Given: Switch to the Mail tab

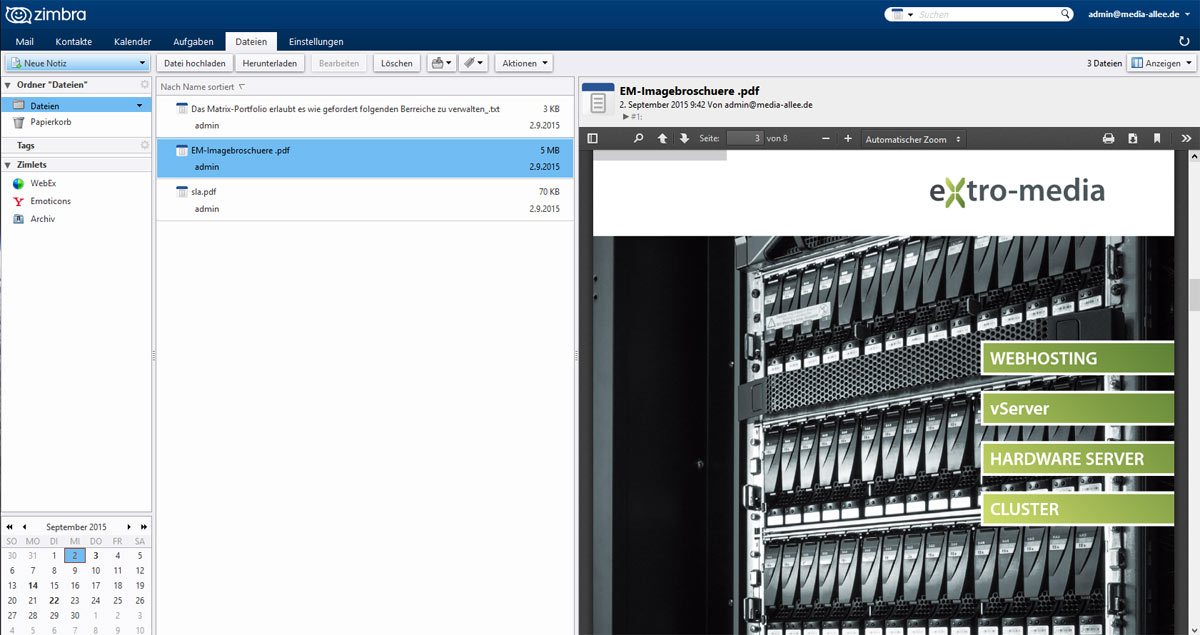Looking at the screenshot, I should [25, 41].
